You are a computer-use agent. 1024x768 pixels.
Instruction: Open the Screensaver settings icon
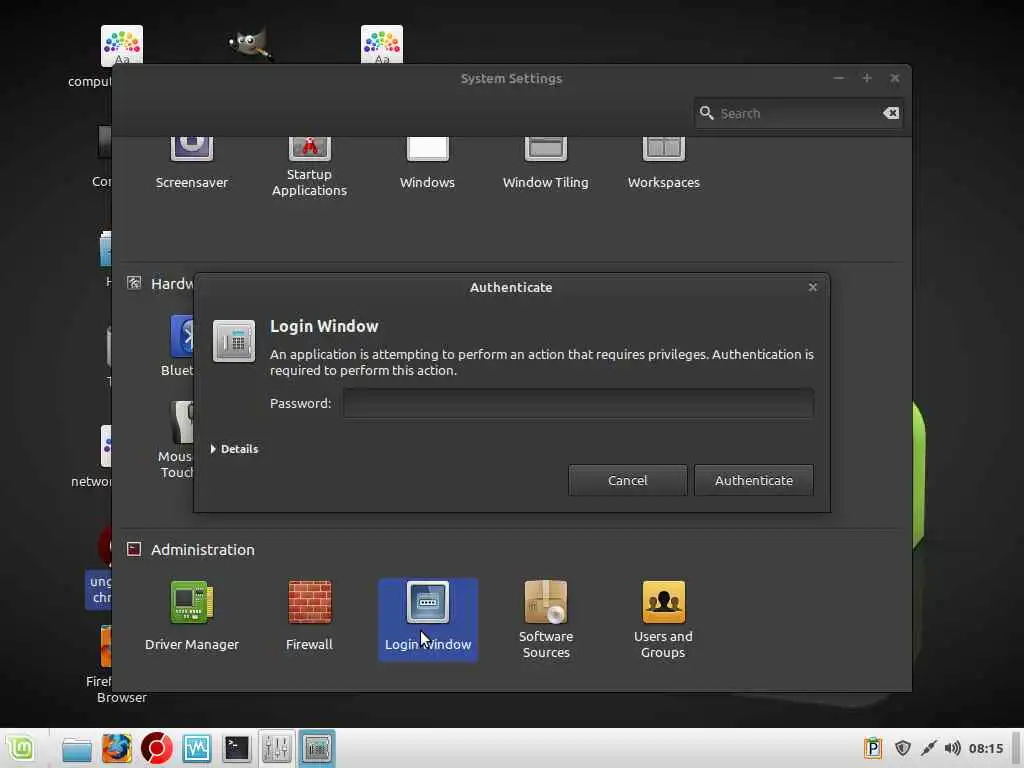pos(191,163)
